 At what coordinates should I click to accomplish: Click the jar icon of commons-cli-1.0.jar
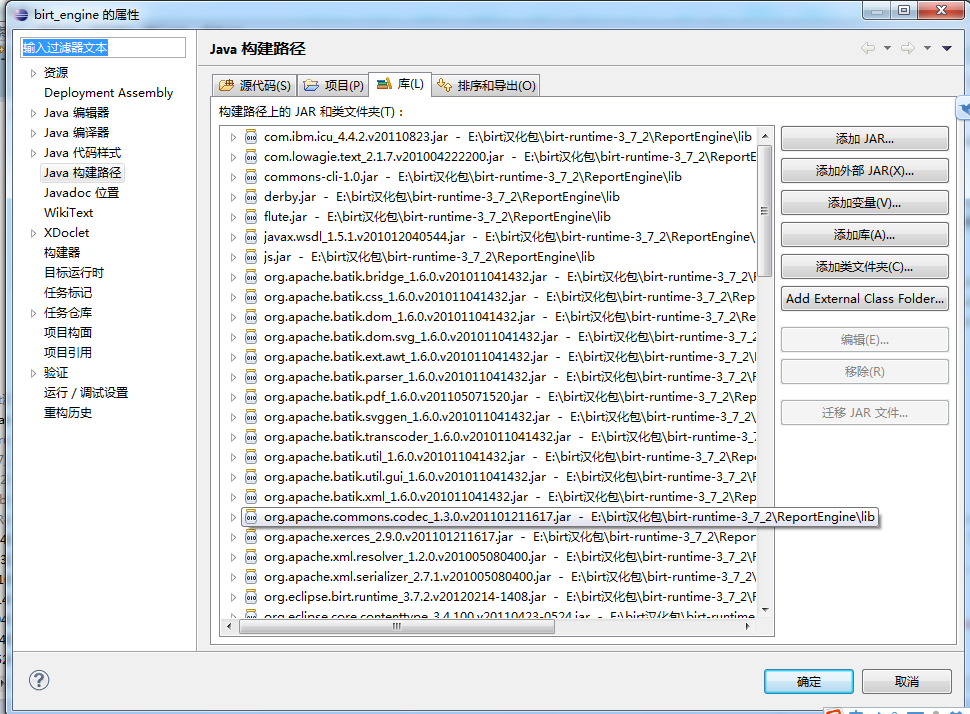[251, 177]
